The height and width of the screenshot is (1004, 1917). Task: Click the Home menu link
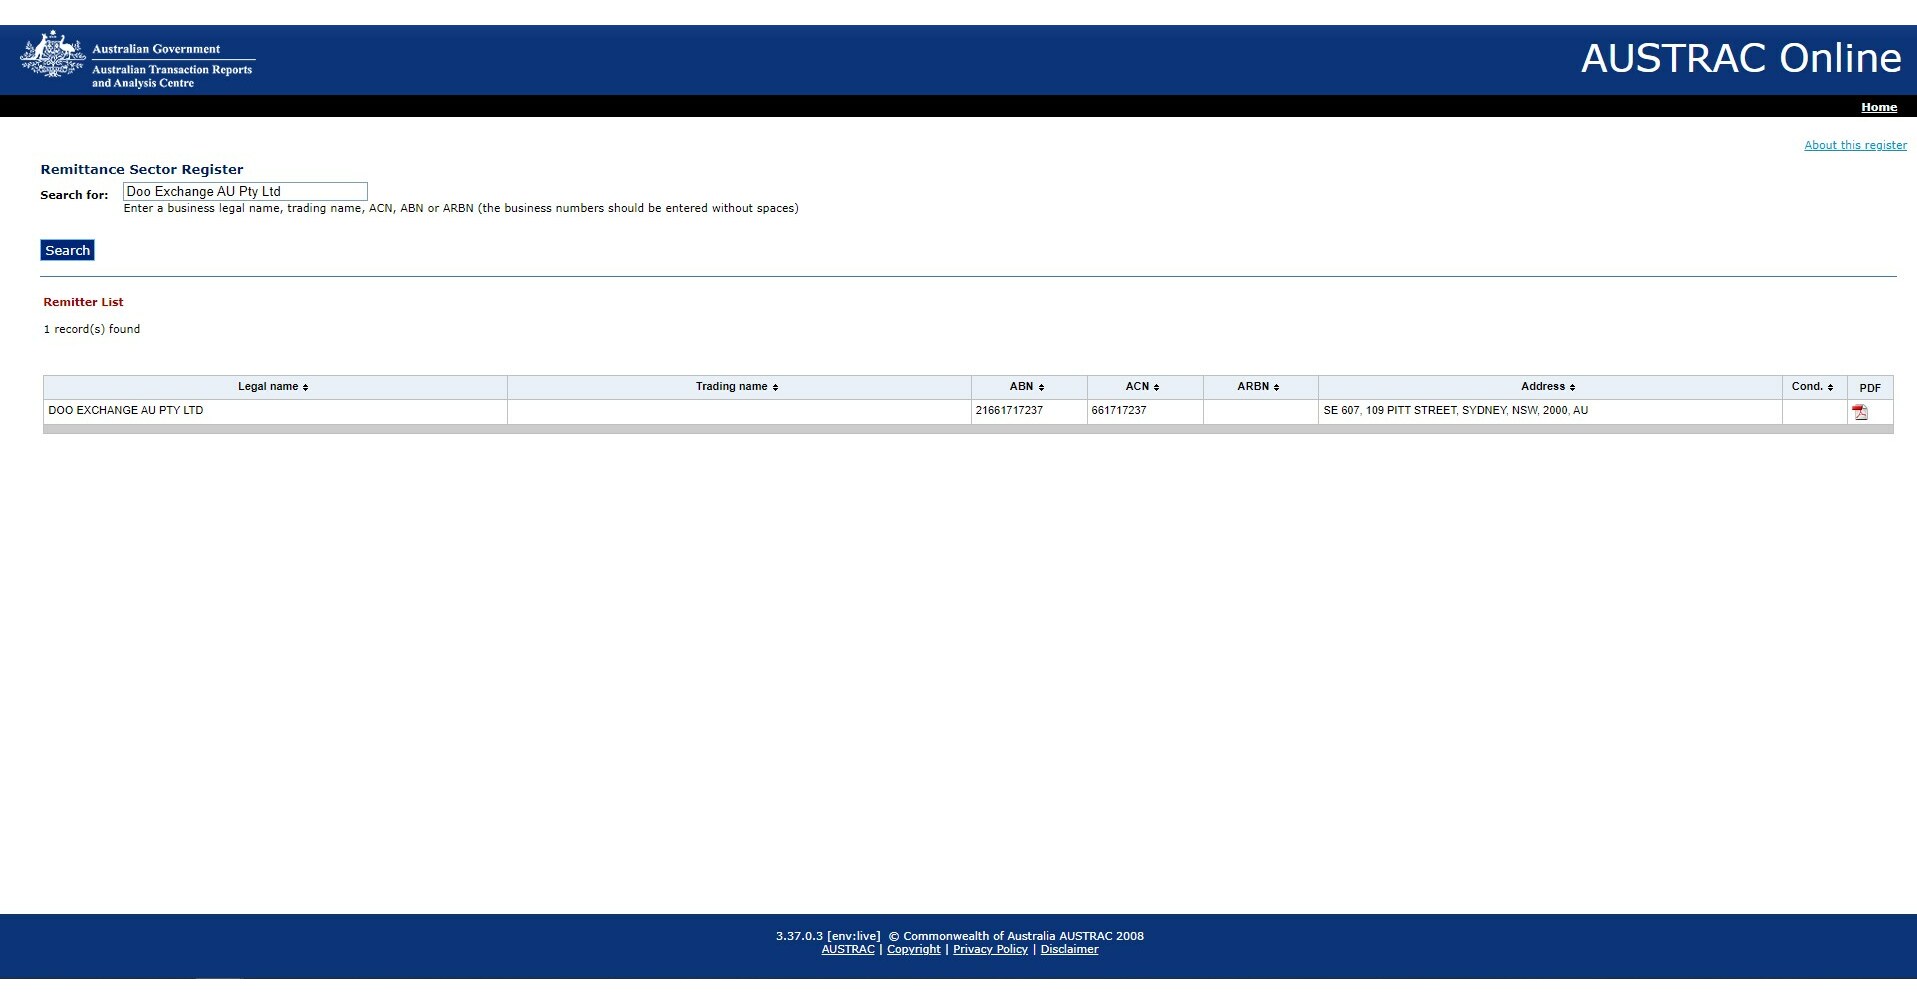click(1878, 107)
